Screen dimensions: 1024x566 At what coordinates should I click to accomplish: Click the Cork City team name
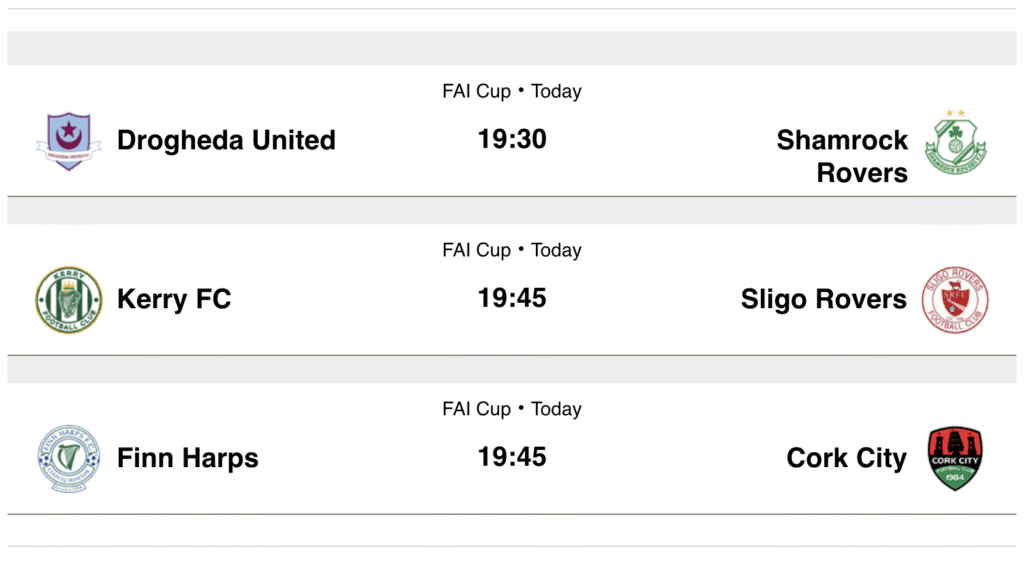[846, 458]
